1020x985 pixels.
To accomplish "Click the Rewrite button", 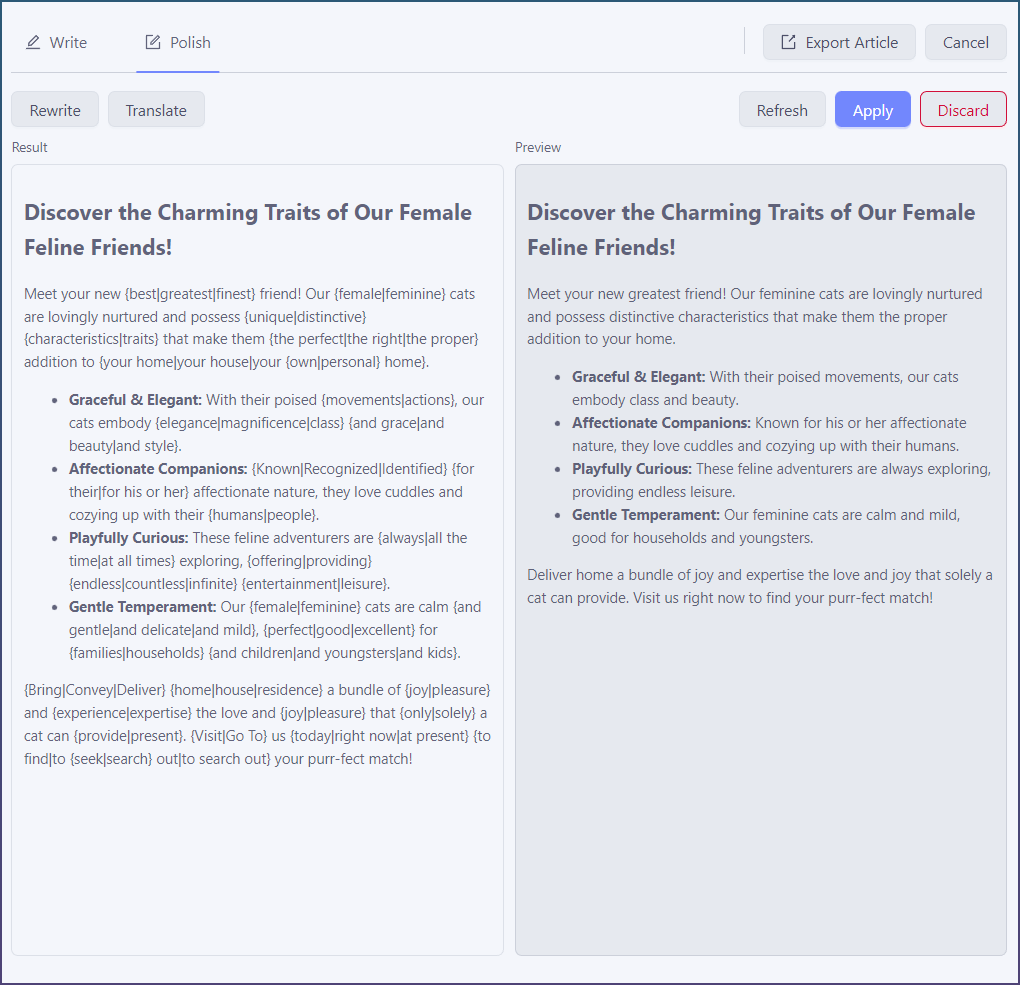I will coord(55,110).
